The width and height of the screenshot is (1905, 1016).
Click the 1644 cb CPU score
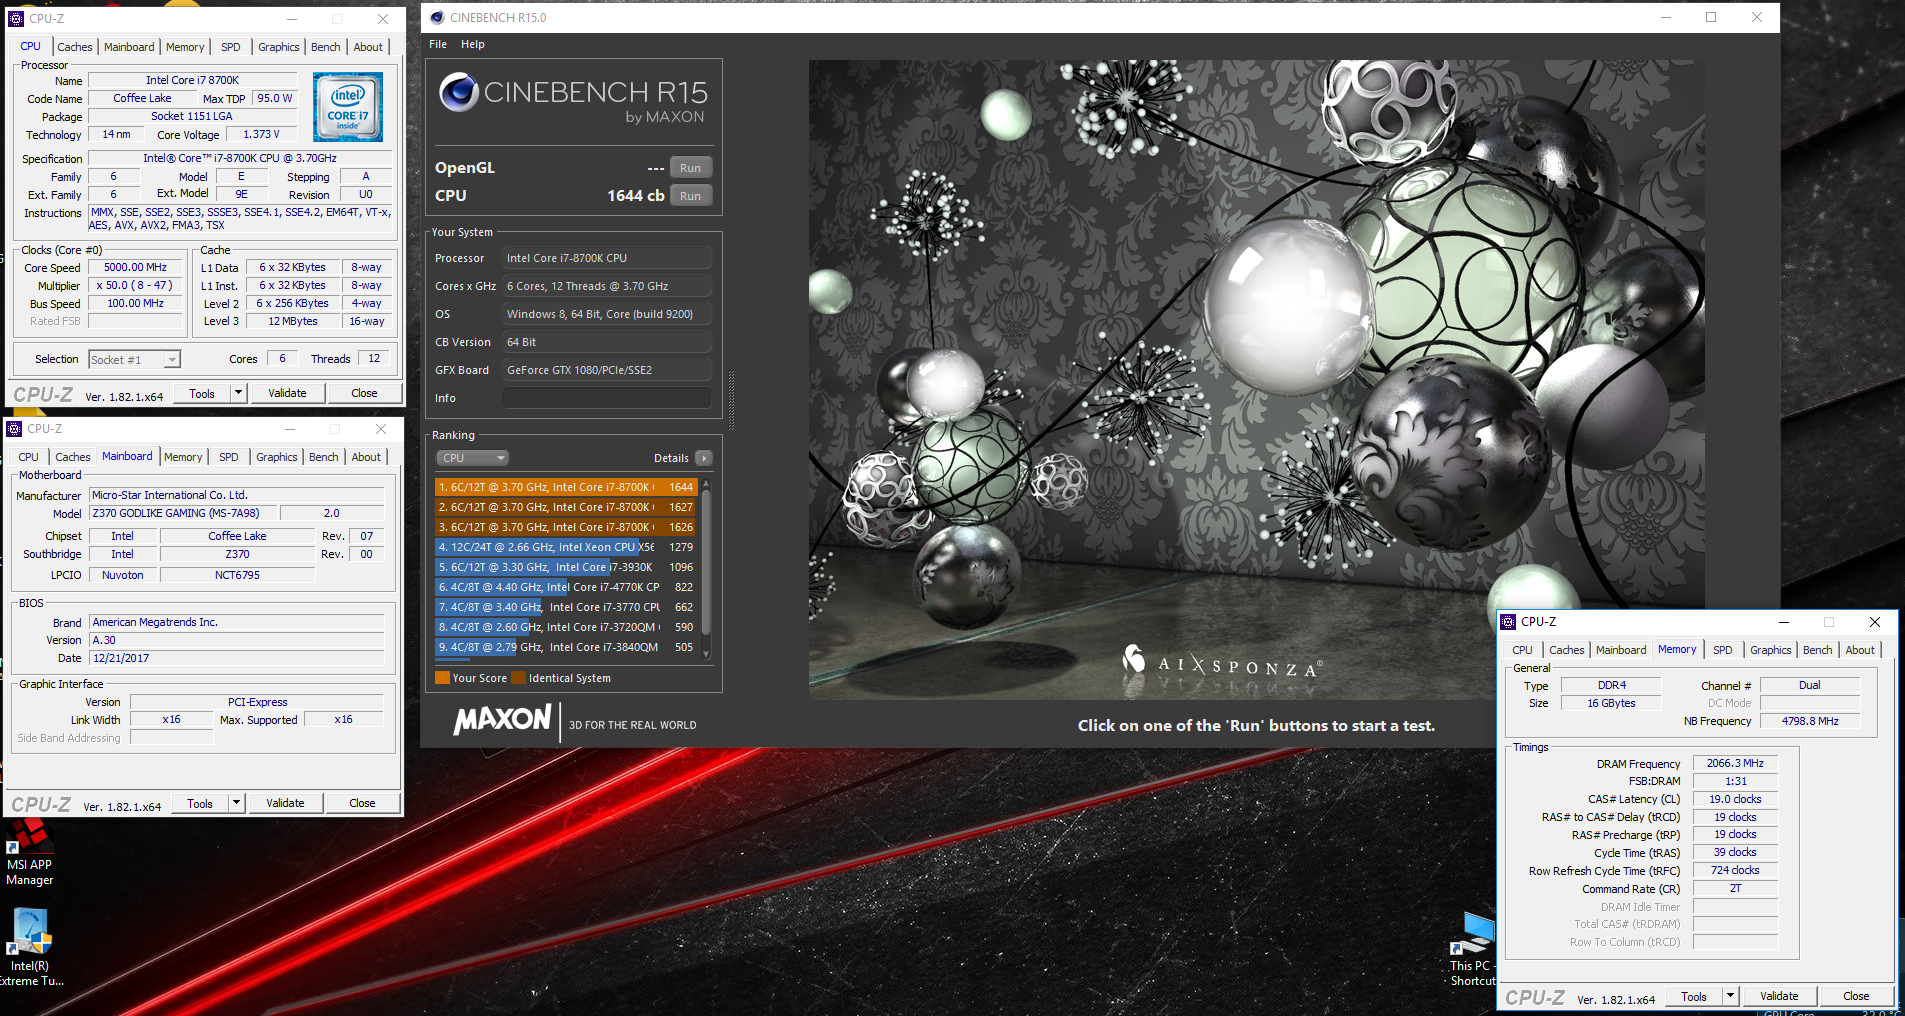(x=636, y=196)
